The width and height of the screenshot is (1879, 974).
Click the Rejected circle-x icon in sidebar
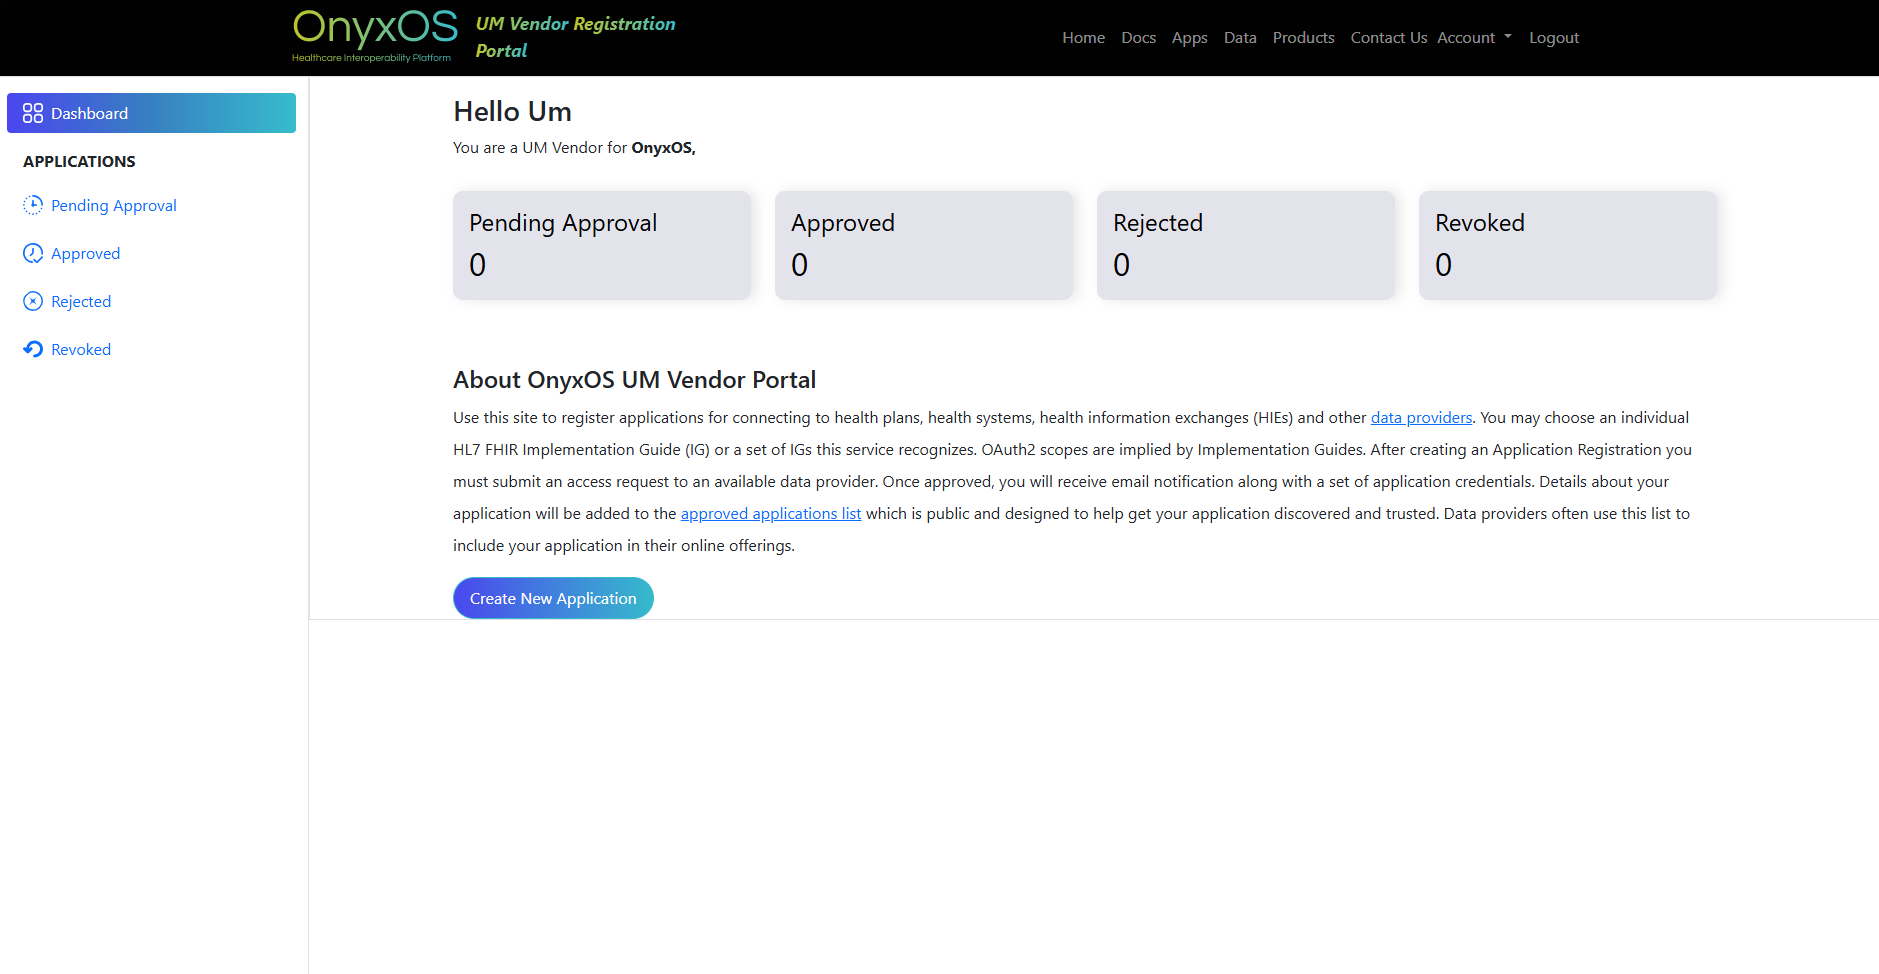(x=33, y=301)
